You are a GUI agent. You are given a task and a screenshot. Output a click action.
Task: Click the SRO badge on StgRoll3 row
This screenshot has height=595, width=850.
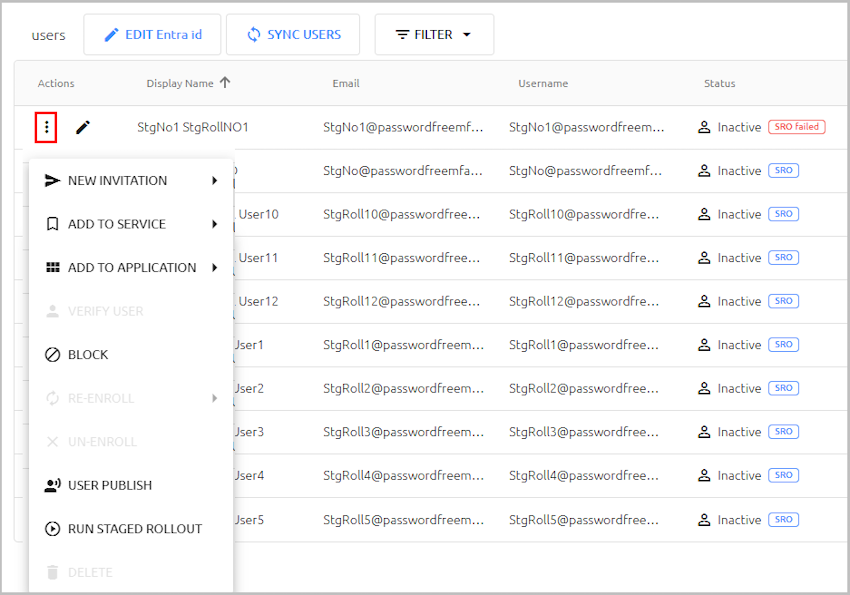(x=783, y=432)
